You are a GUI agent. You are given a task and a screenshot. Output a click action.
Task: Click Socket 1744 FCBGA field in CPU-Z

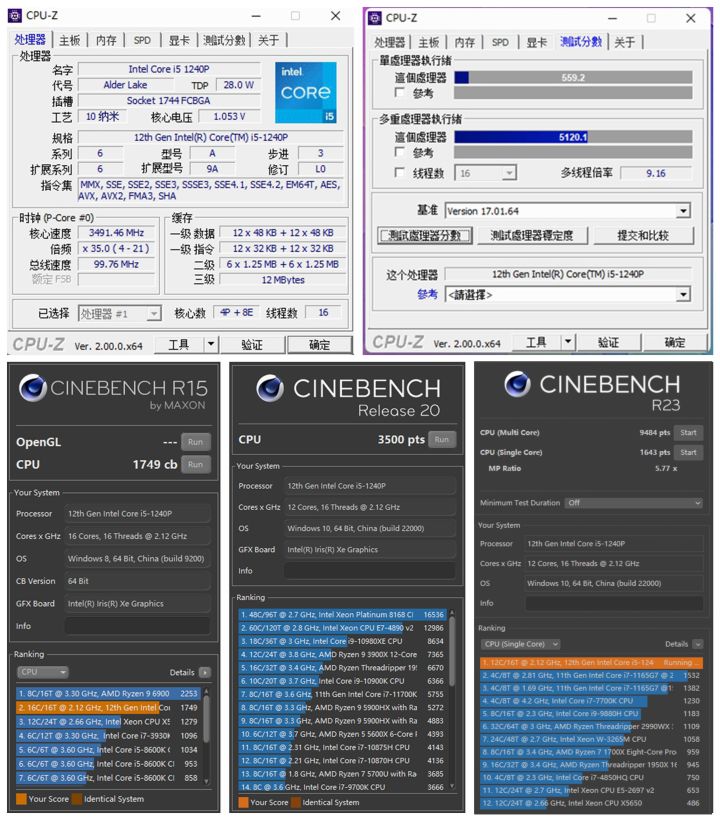169,100
